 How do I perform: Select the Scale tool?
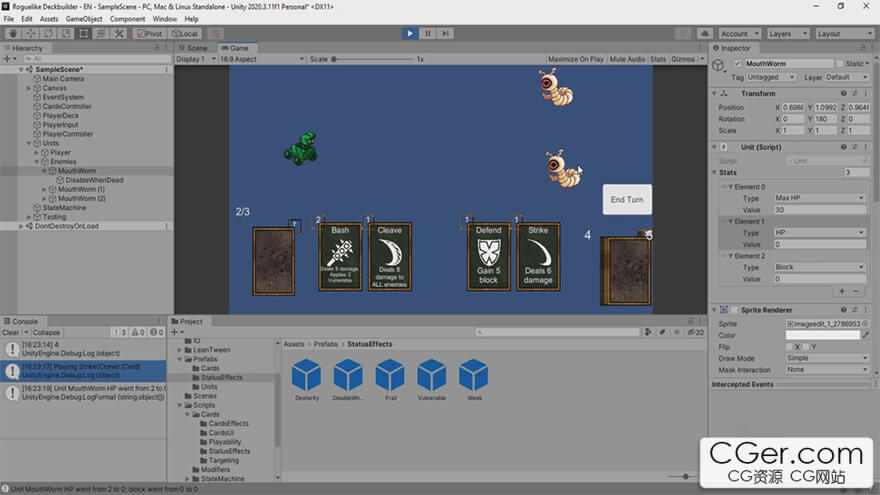click(66, 34)
